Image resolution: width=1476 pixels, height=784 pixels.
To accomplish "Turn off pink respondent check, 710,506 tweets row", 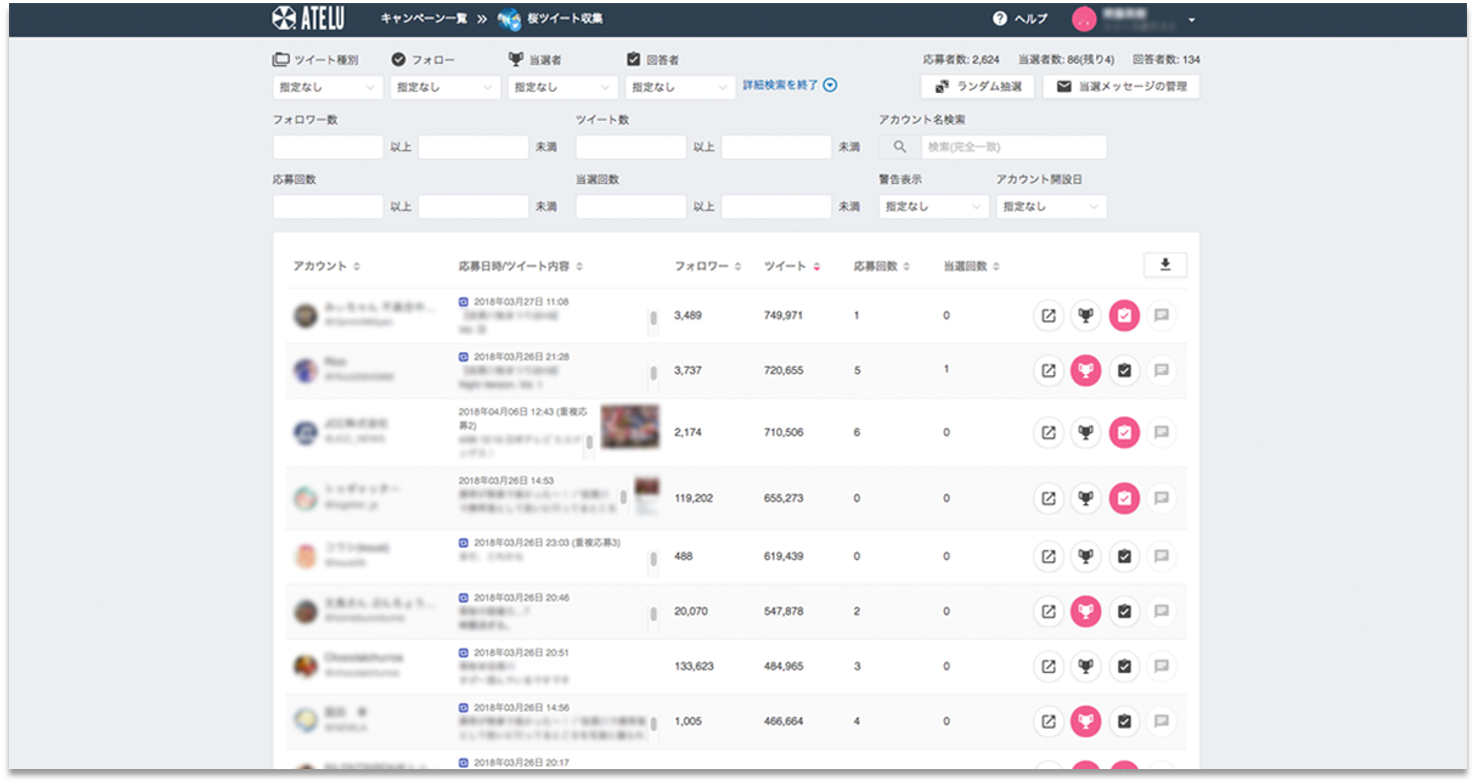I will click(x=1124, y=433).
